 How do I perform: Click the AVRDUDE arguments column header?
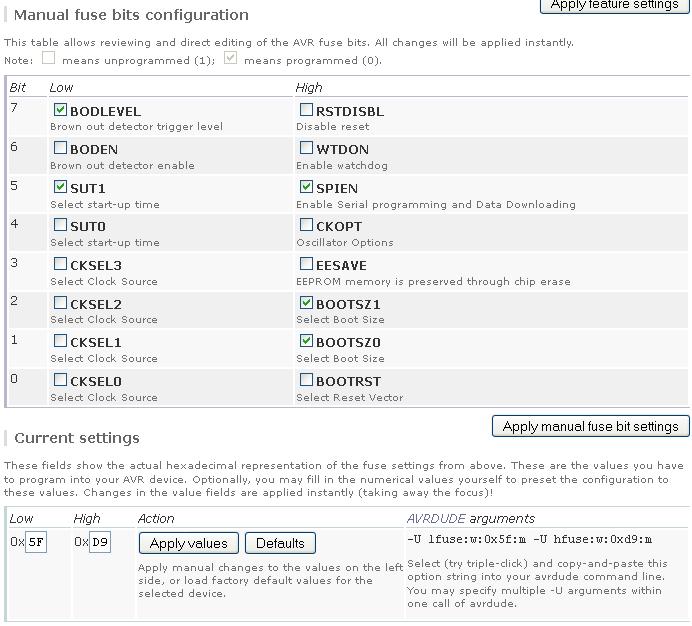(x=470, y=518)
